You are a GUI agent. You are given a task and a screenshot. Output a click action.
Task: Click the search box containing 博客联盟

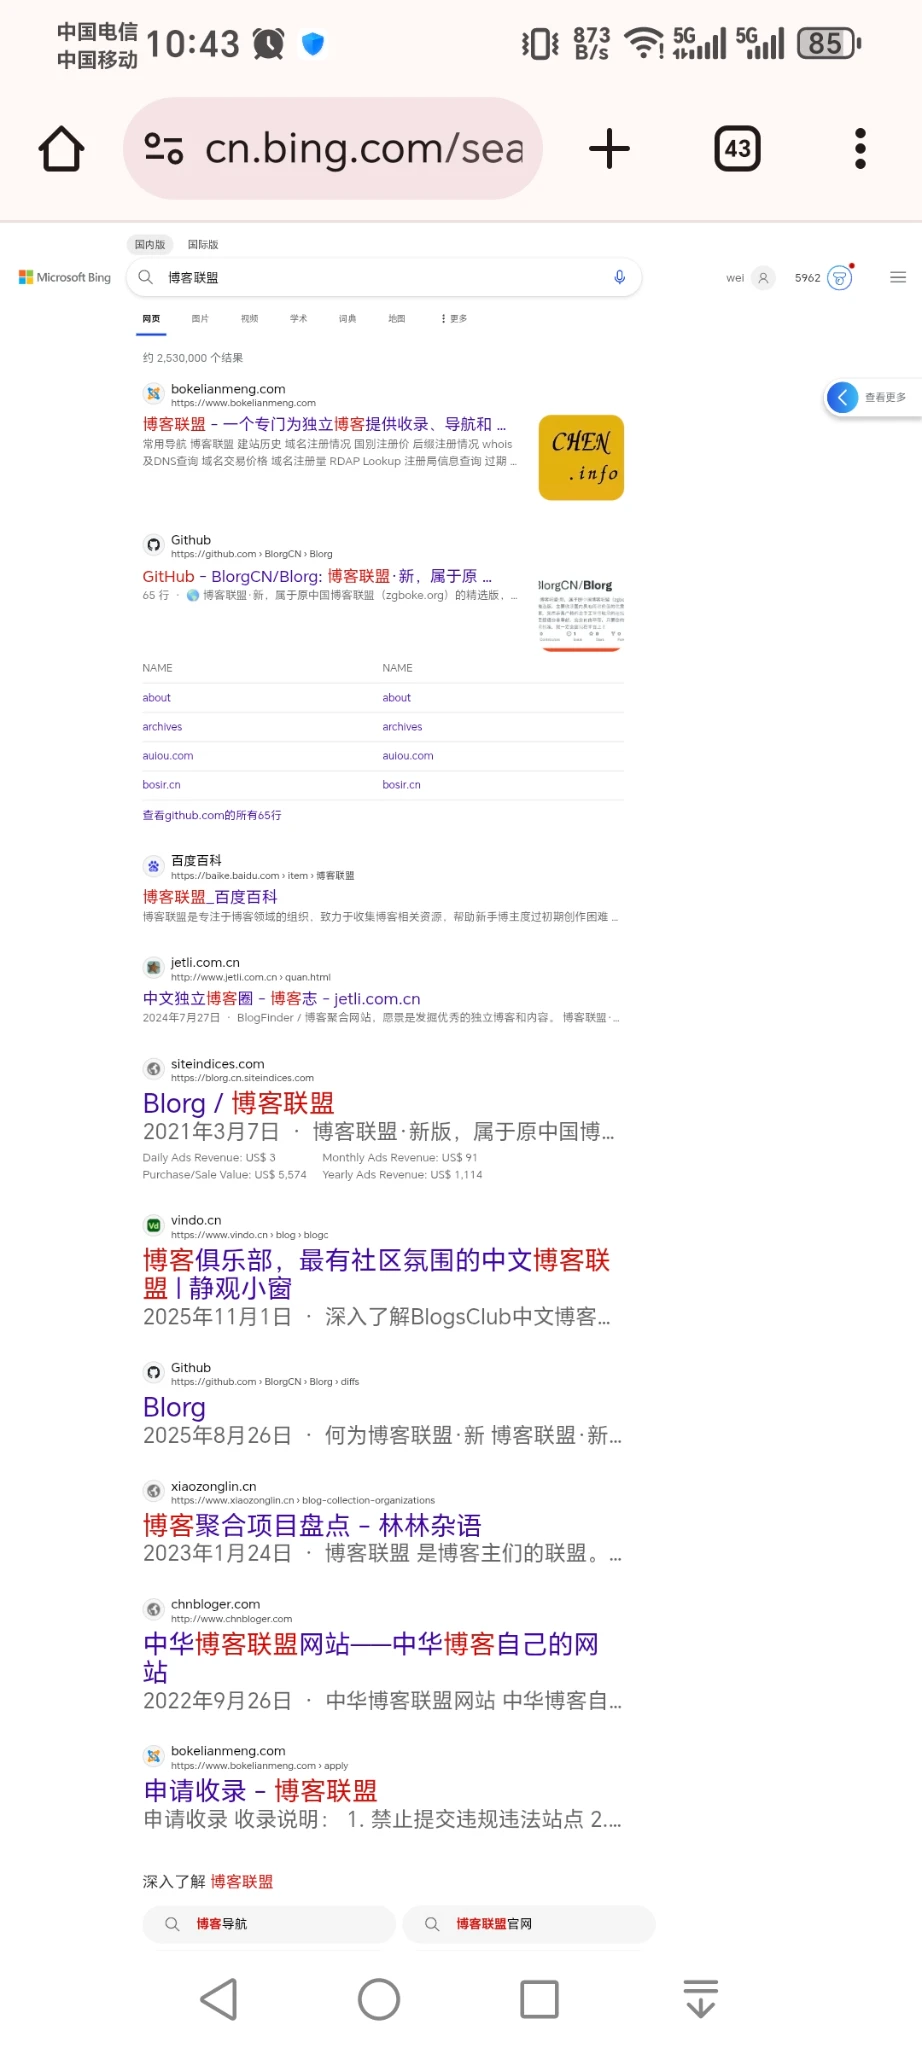(x=384, y=277)
